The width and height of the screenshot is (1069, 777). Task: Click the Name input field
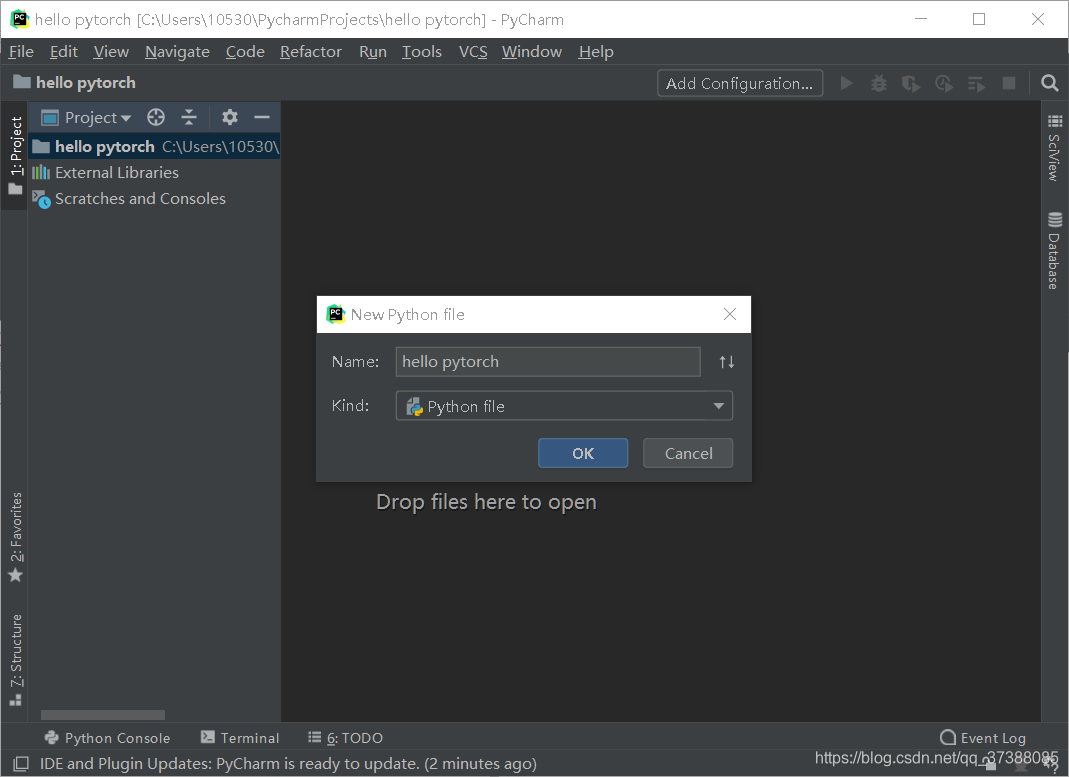547,362
